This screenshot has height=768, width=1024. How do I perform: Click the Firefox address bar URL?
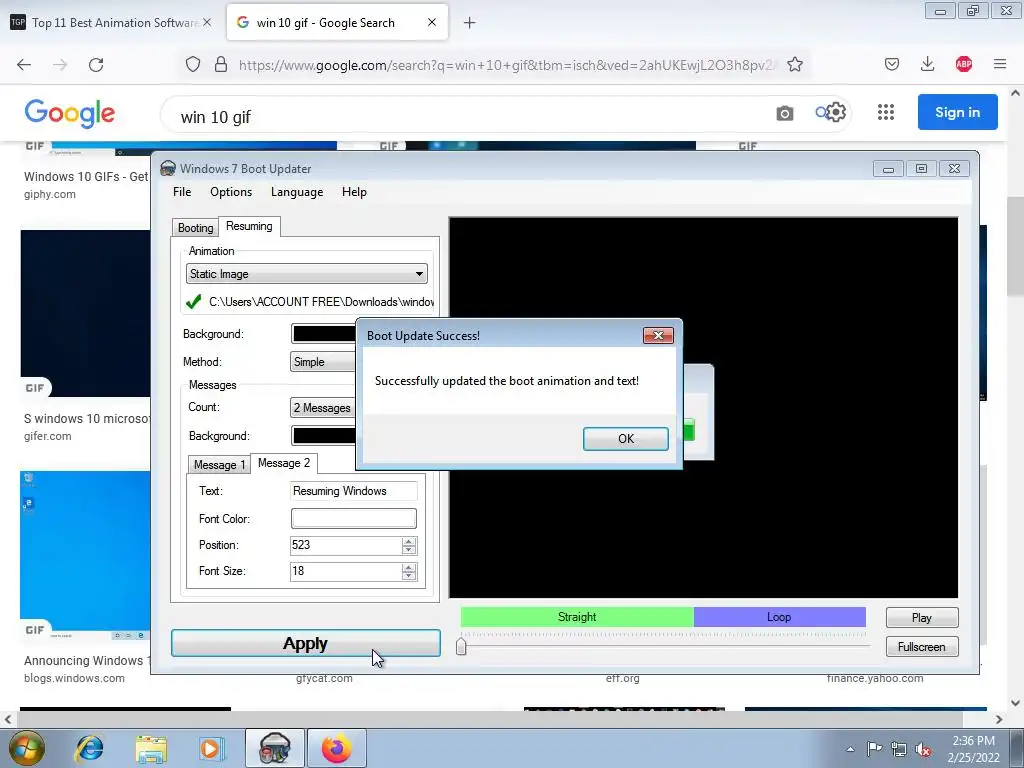click(x=507, y=65)
